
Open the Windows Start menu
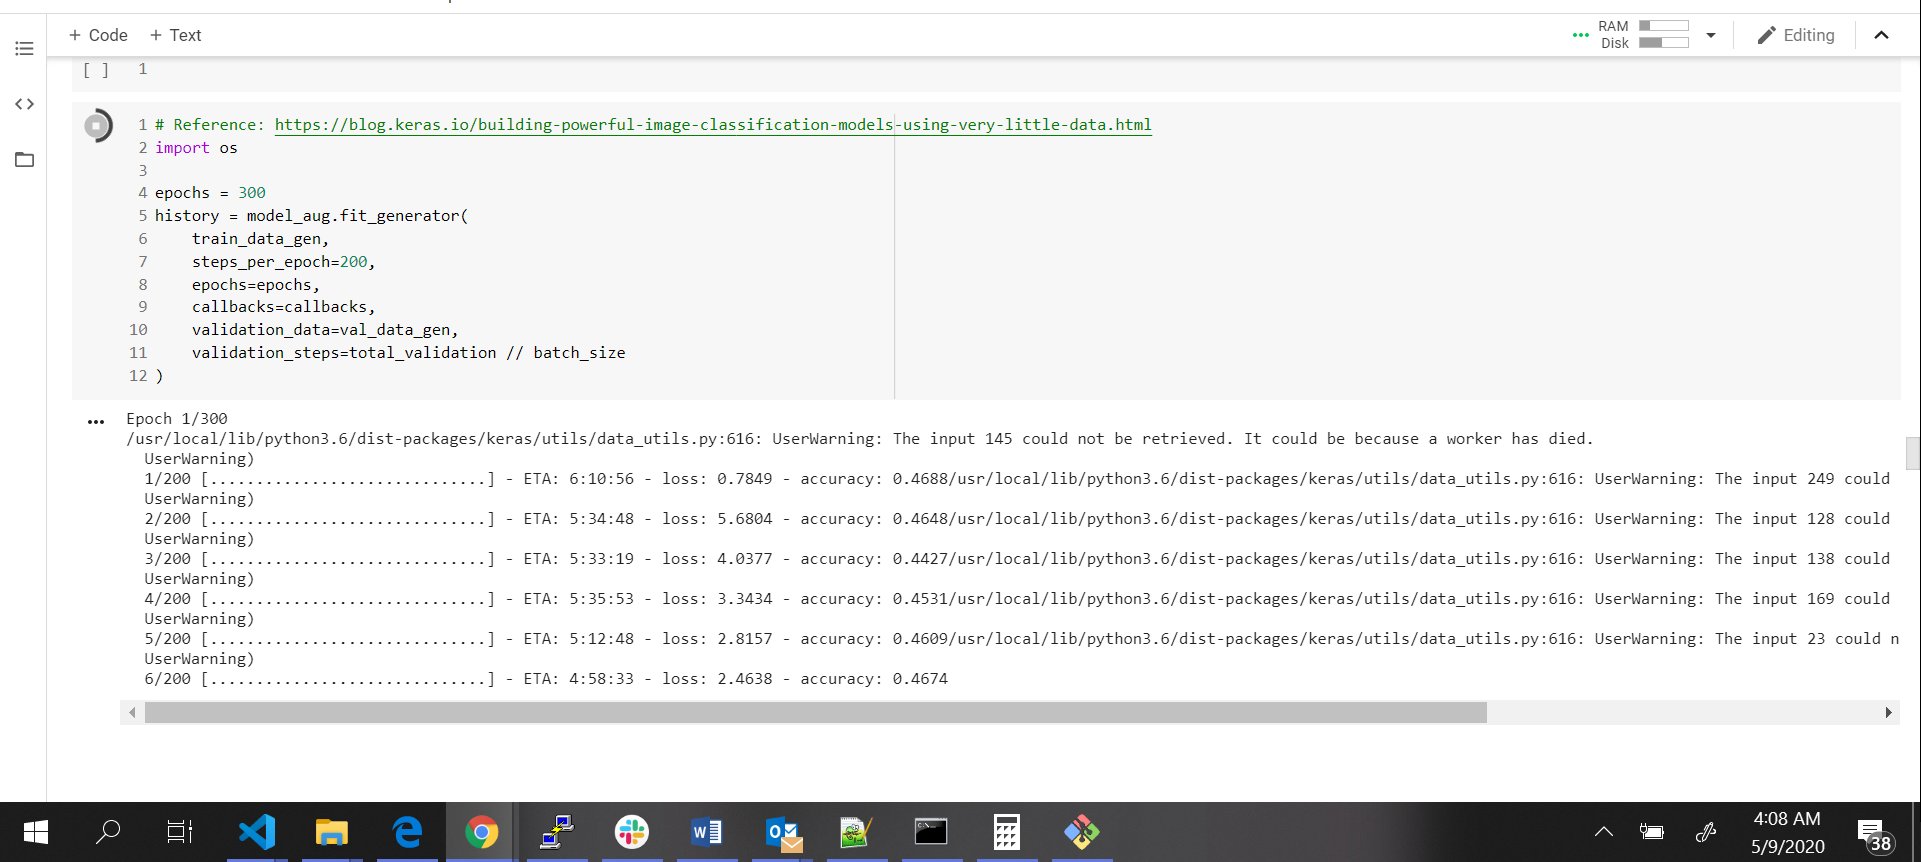click(36, 832)
